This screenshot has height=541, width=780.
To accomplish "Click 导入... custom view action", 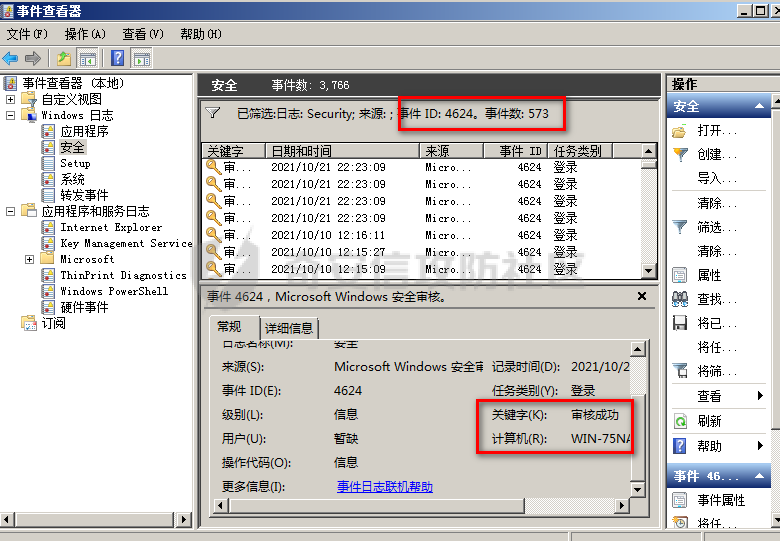I will click(716, 178).
